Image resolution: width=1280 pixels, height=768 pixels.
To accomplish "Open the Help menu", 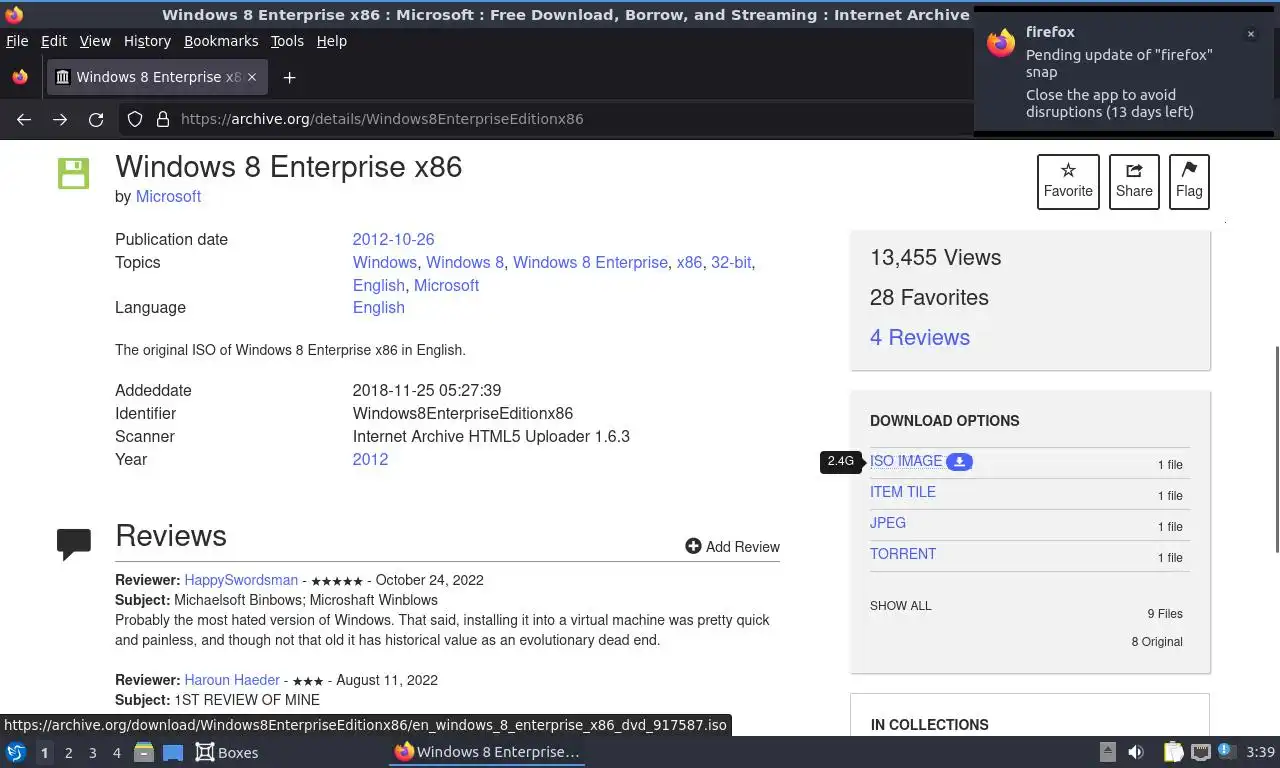I will [332, 41].
